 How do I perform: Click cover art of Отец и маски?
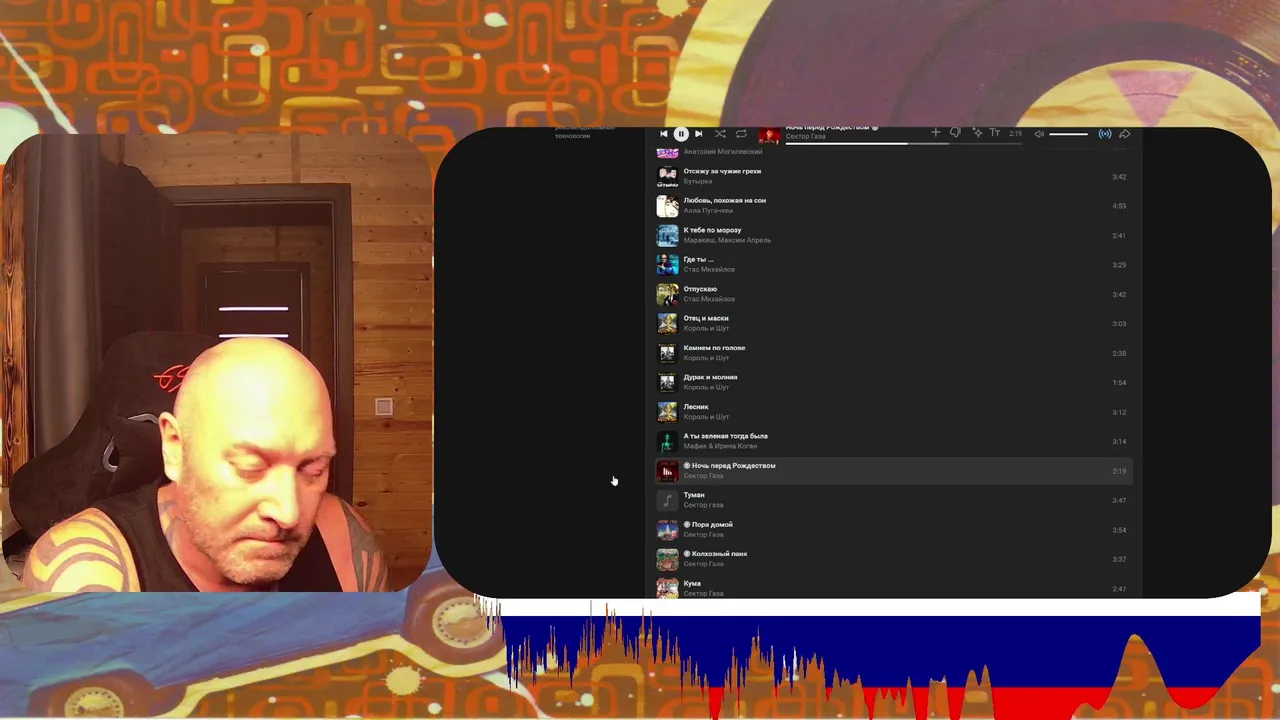click(667, 323)
